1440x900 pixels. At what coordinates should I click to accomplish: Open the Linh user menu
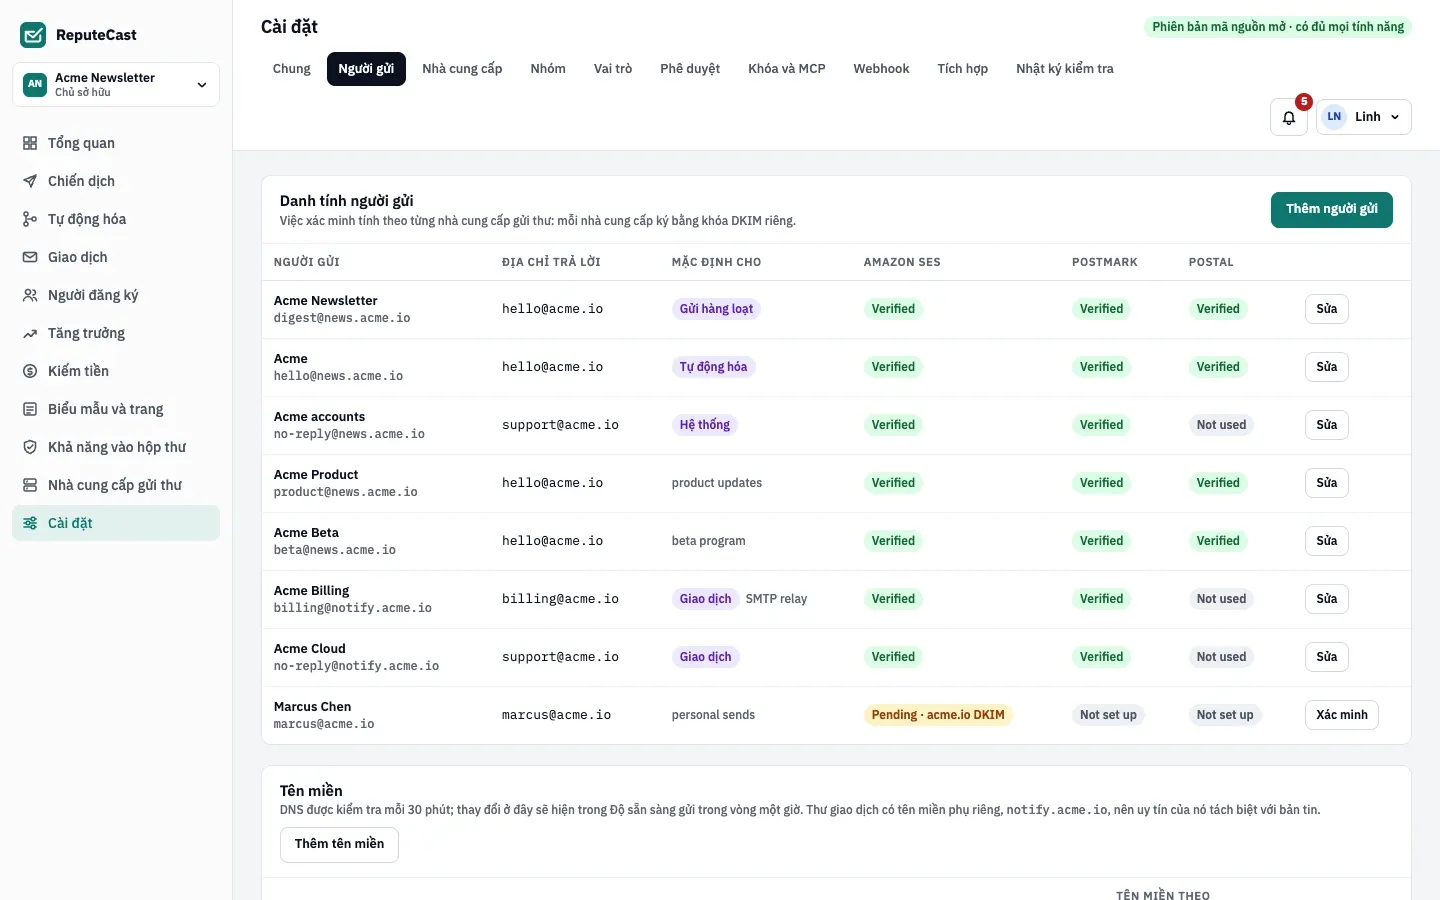[x=1364, y=117]
